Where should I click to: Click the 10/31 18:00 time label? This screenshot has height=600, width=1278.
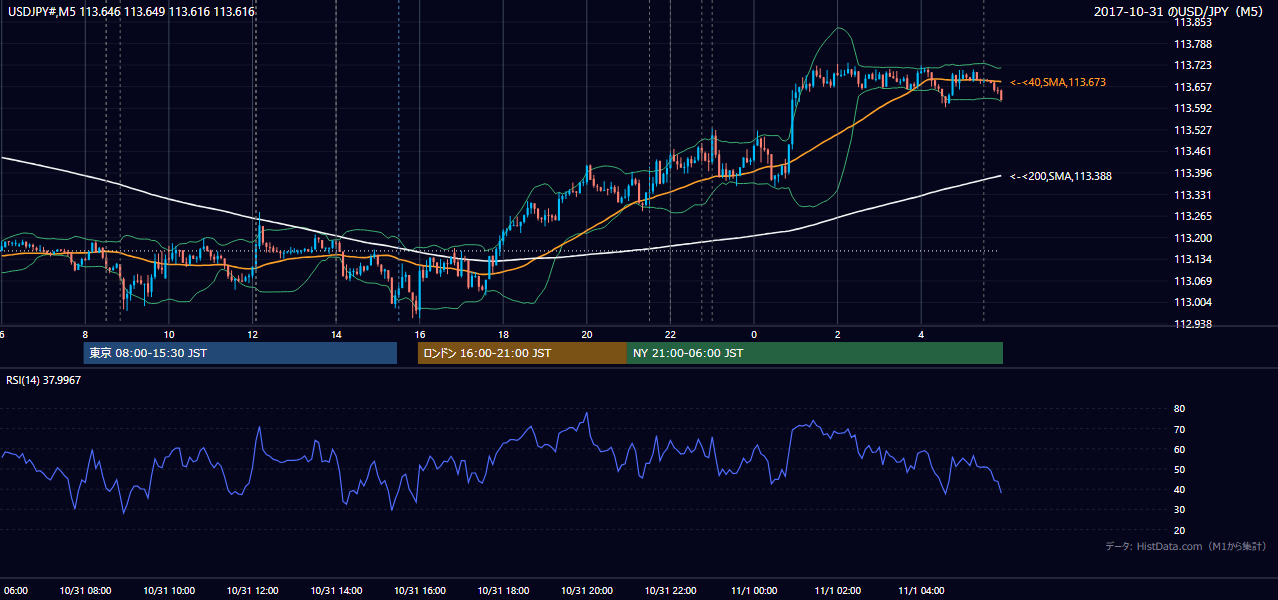click(x=503, y=591)
